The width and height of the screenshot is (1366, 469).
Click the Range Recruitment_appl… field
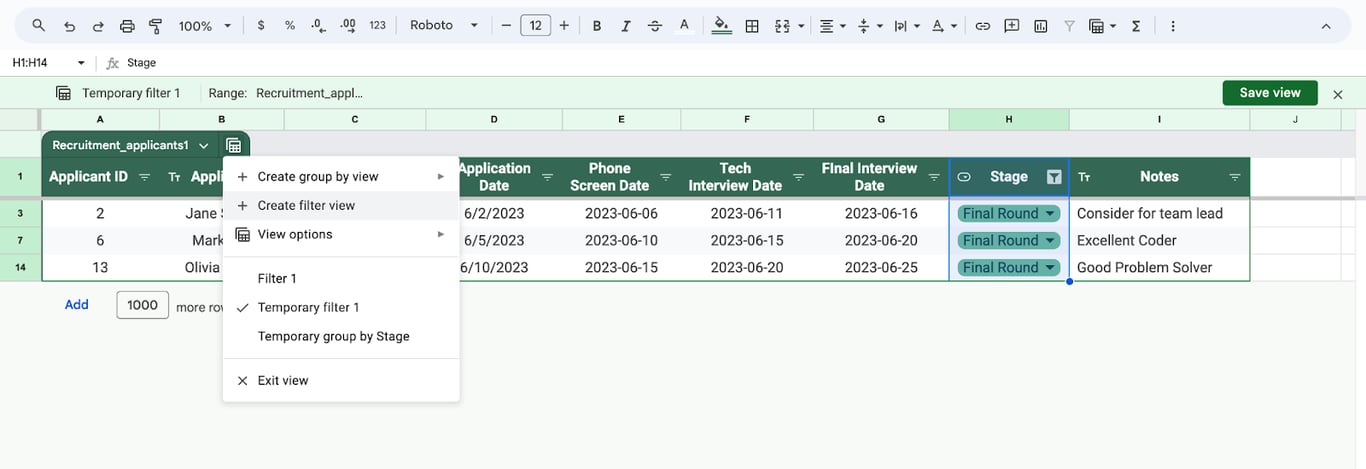pyautogui.click(x=309, y=93)
